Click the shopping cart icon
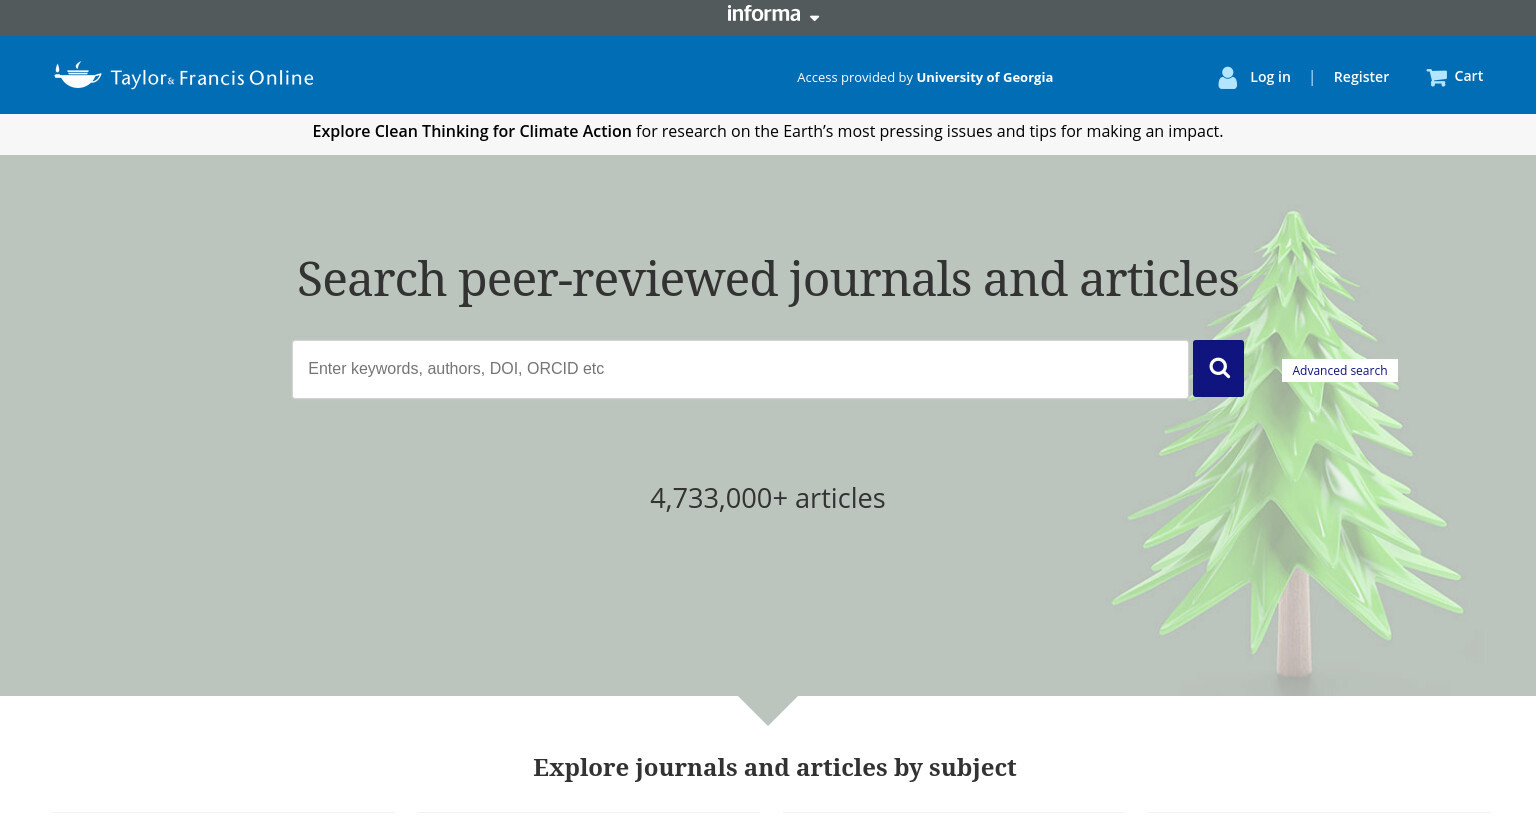The width and height of the screenshot is (1536, 824). click(x=1437, y=77)
